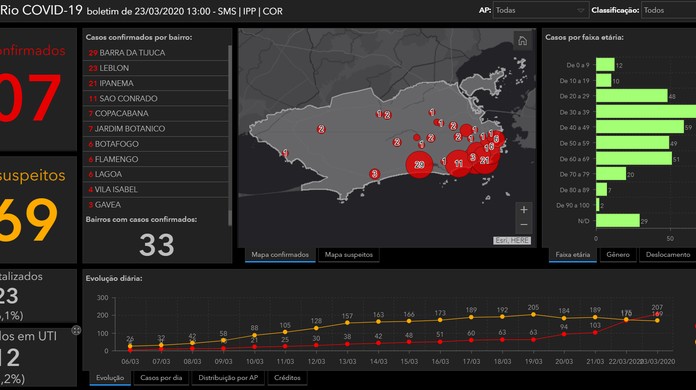Click the Esri, HERE attribution link
This screenshot has height=390, width=696.
click(512, 240)
